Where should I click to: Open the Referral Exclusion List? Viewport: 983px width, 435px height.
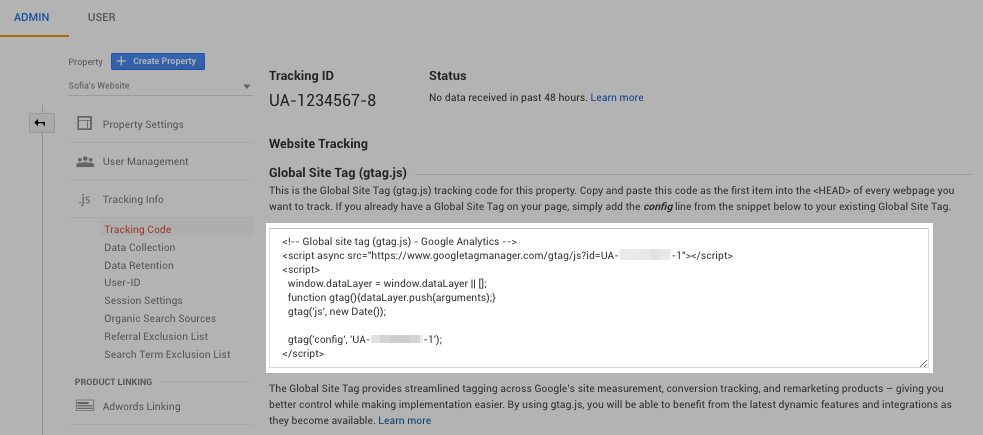coord(156,336)
